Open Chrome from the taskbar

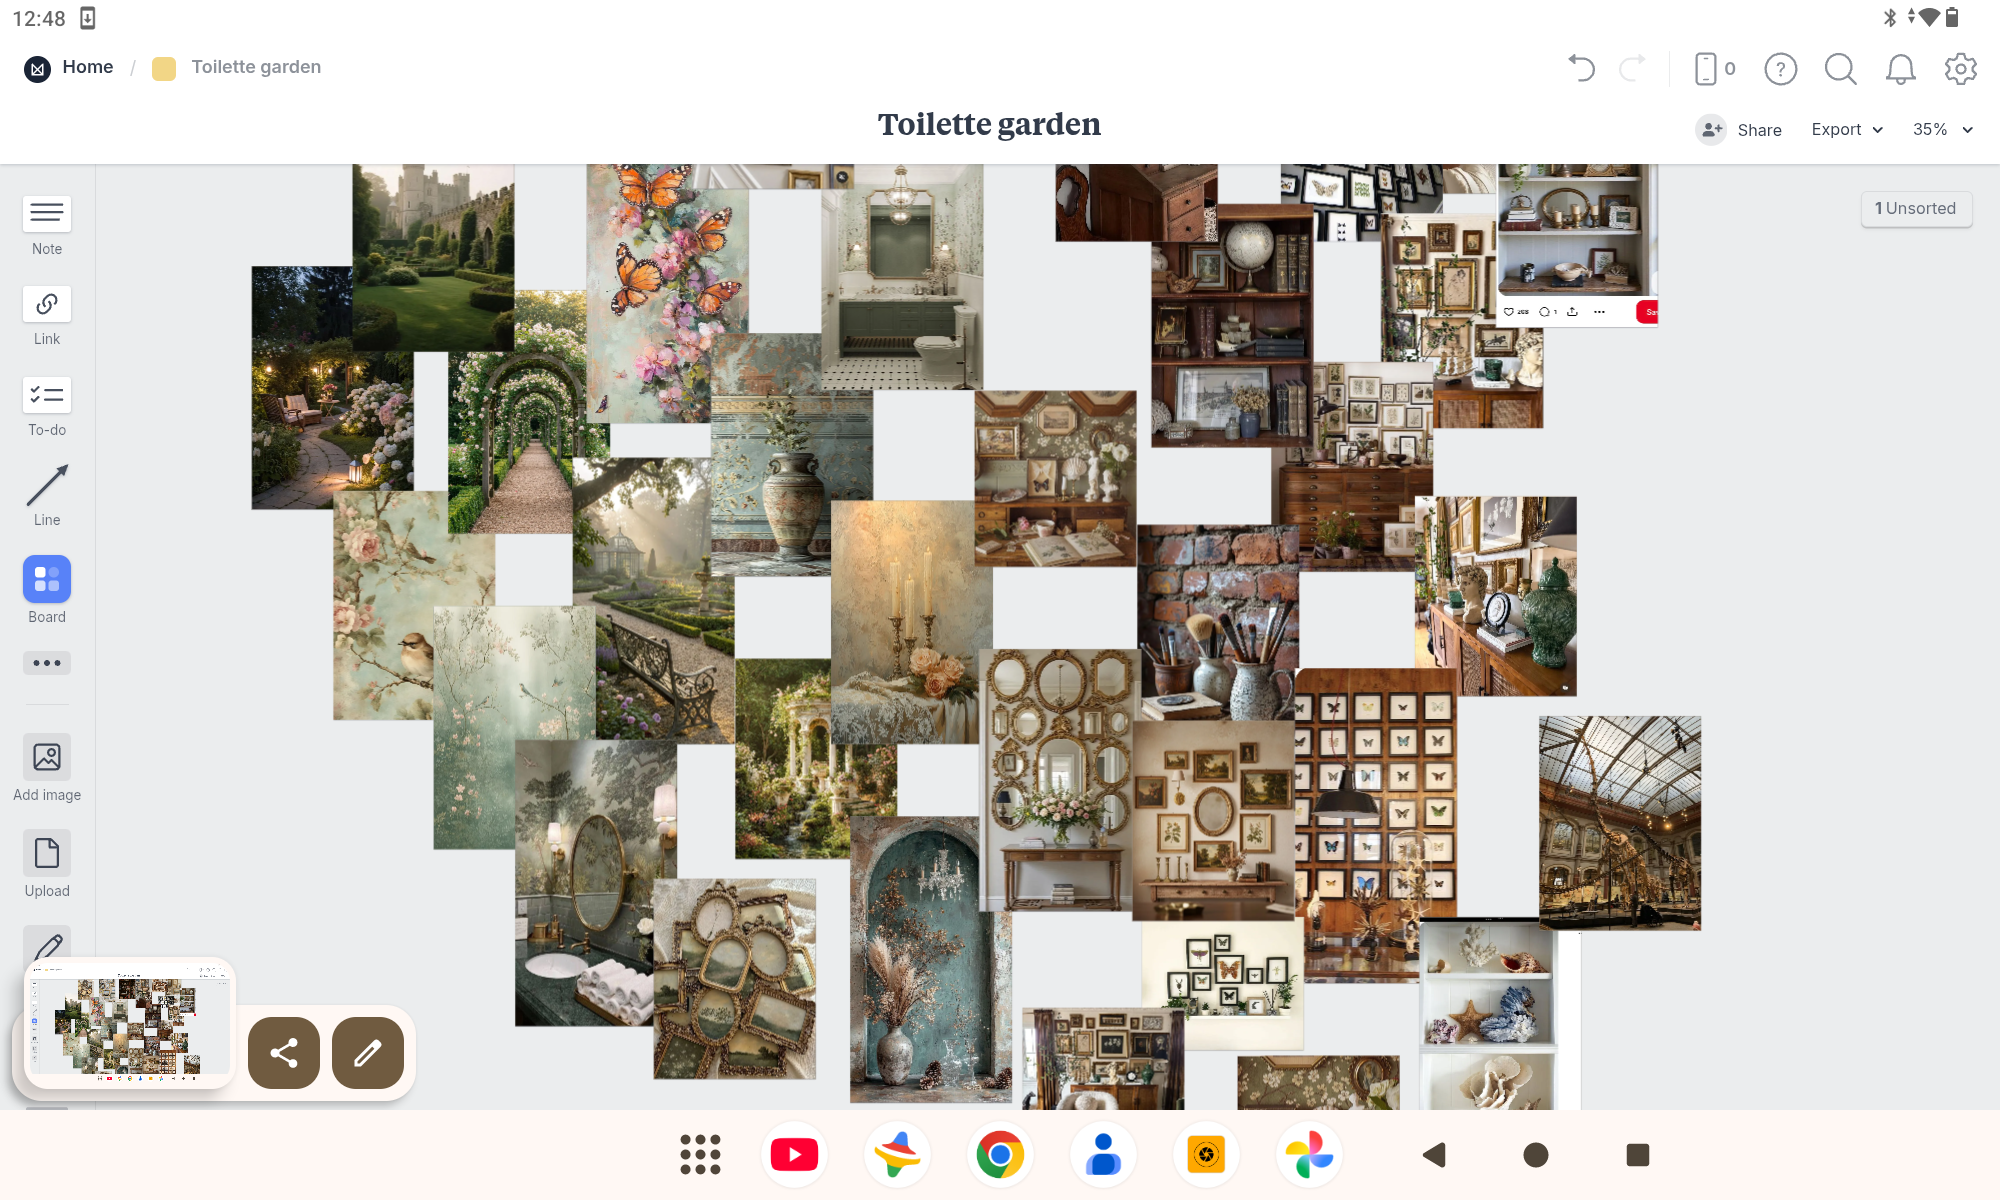coord(1000,1155)
